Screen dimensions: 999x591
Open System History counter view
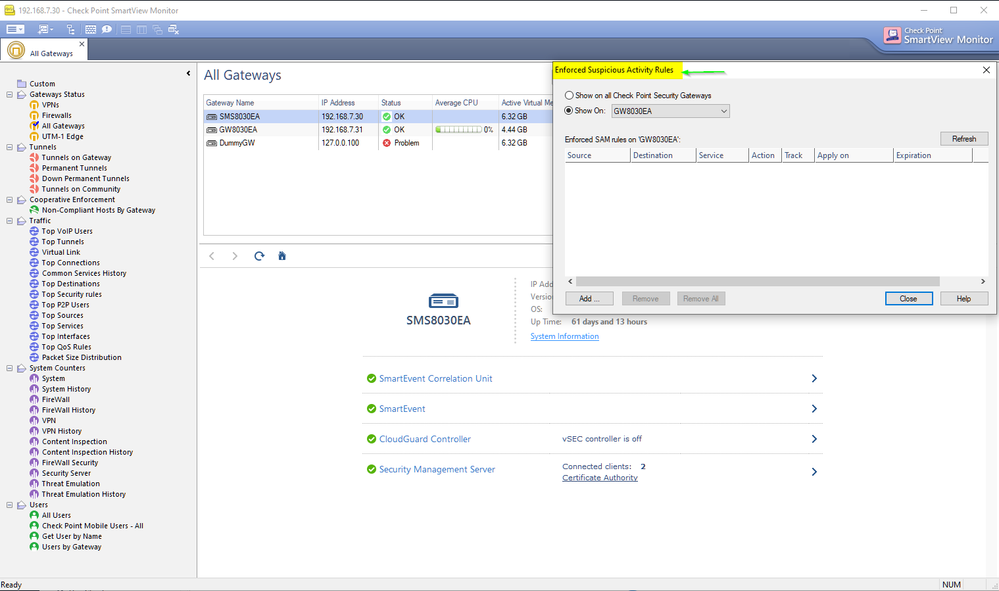click(x=66, y=389)
